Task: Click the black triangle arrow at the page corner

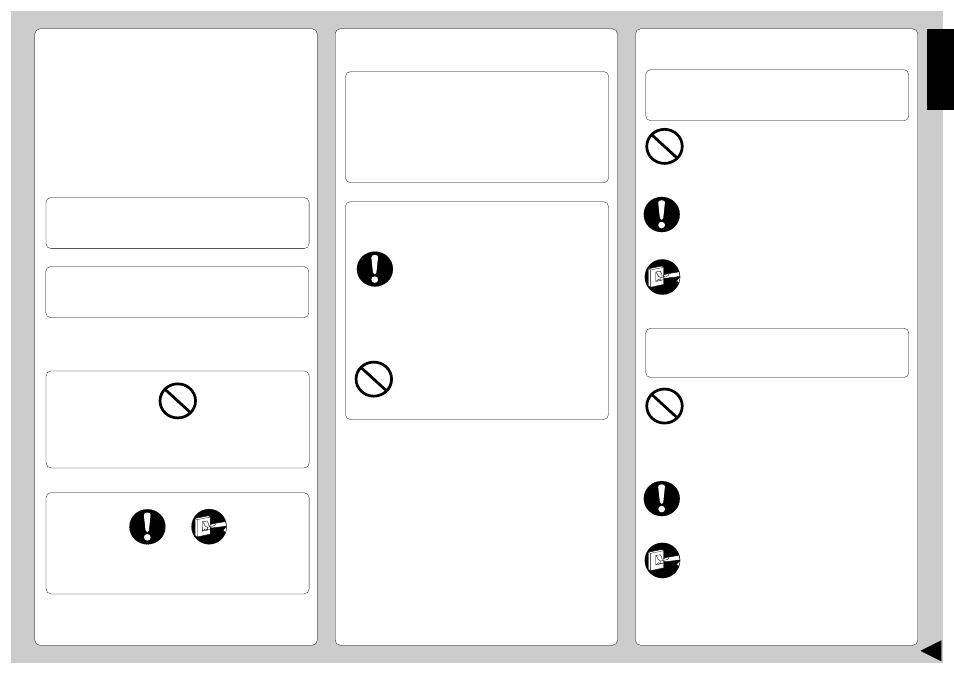Action: point(931,650)
